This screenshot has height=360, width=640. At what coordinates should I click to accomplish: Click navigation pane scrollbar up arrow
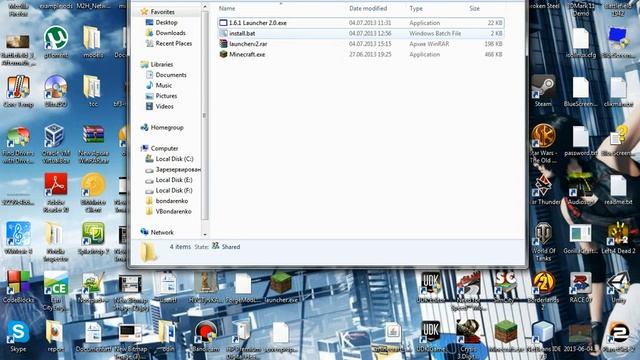(204, 7)
